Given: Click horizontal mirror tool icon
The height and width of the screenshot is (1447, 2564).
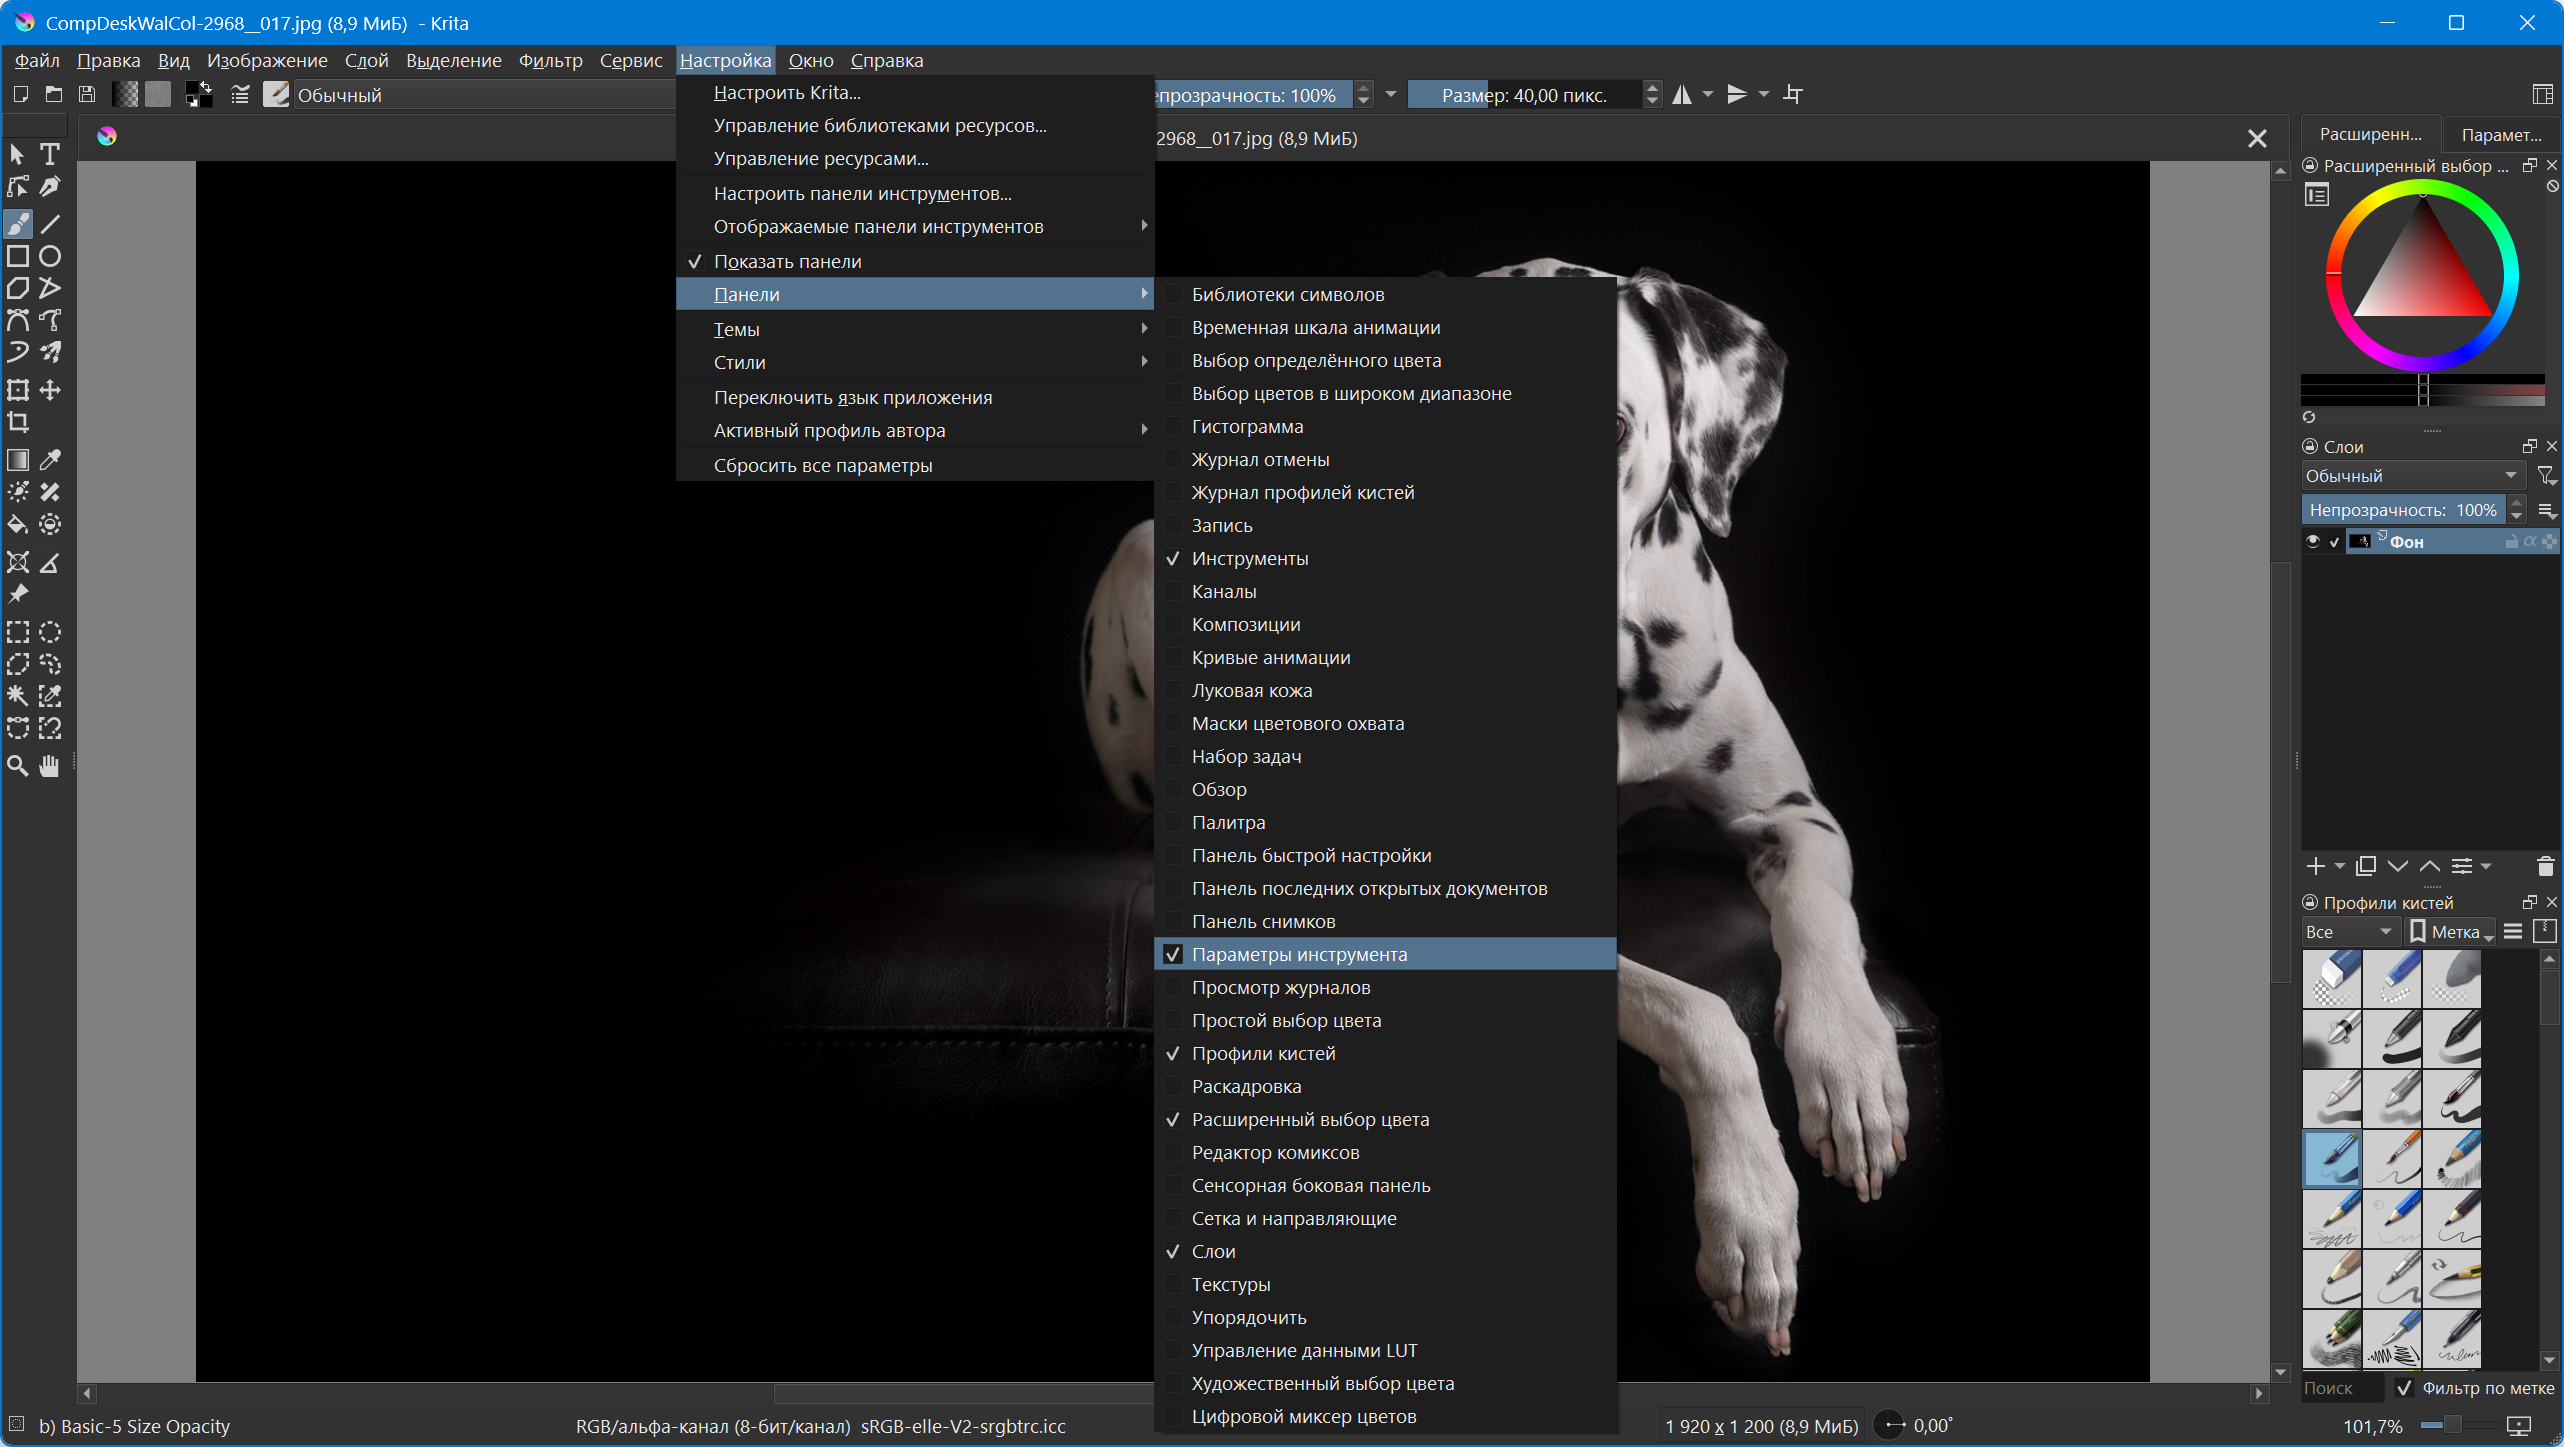Looking at the screenshot, I should coord(1682,95).
